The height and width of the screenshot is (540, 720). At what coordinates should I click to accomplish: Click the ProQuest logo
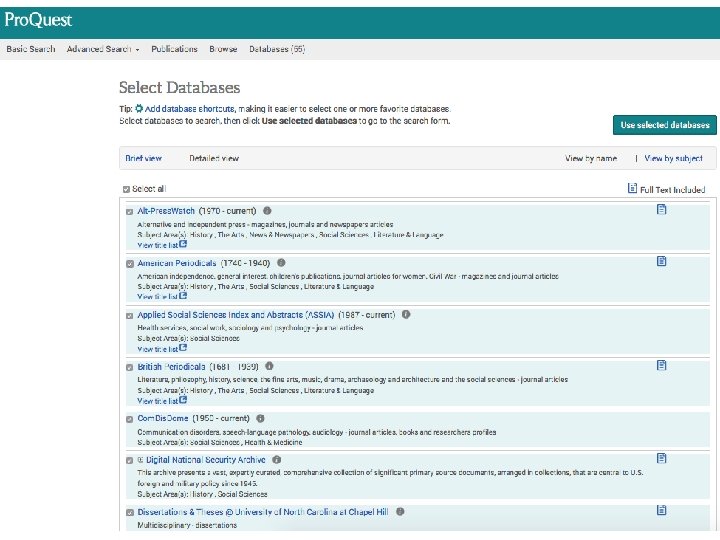(38, 20)
